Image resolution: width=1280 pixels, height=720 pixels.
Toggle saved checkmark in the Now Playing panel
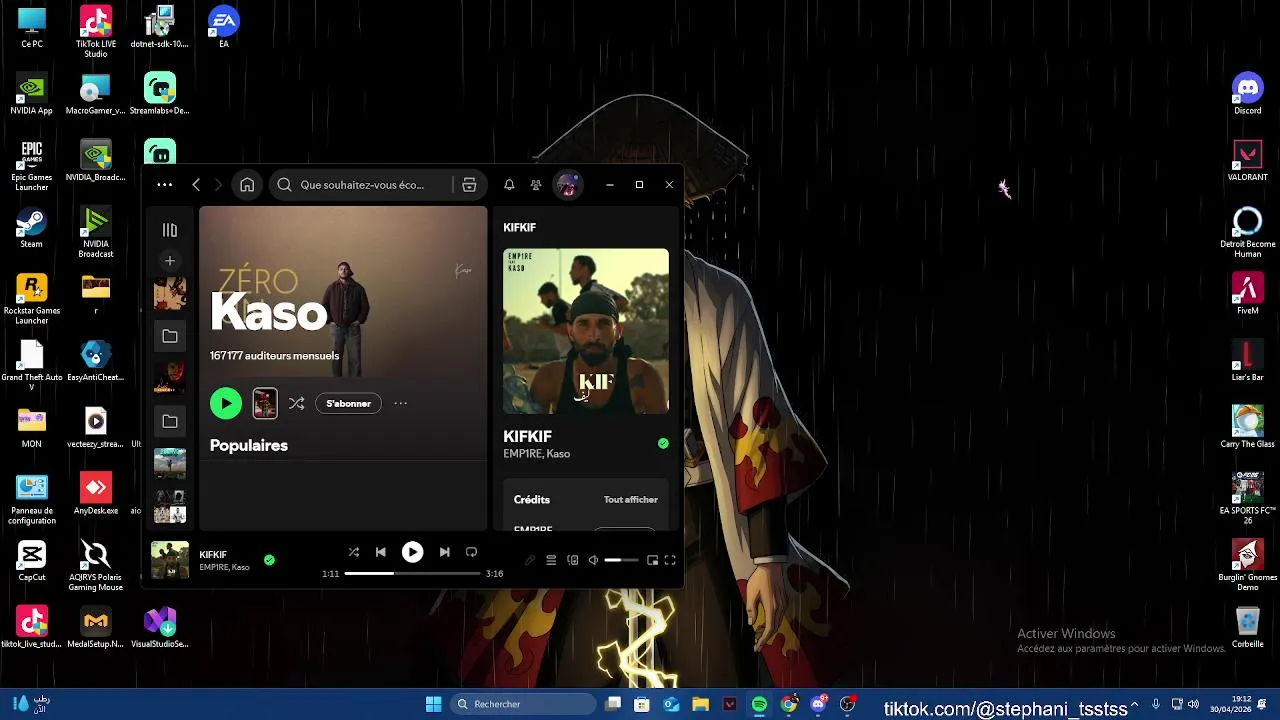[663, 443]
